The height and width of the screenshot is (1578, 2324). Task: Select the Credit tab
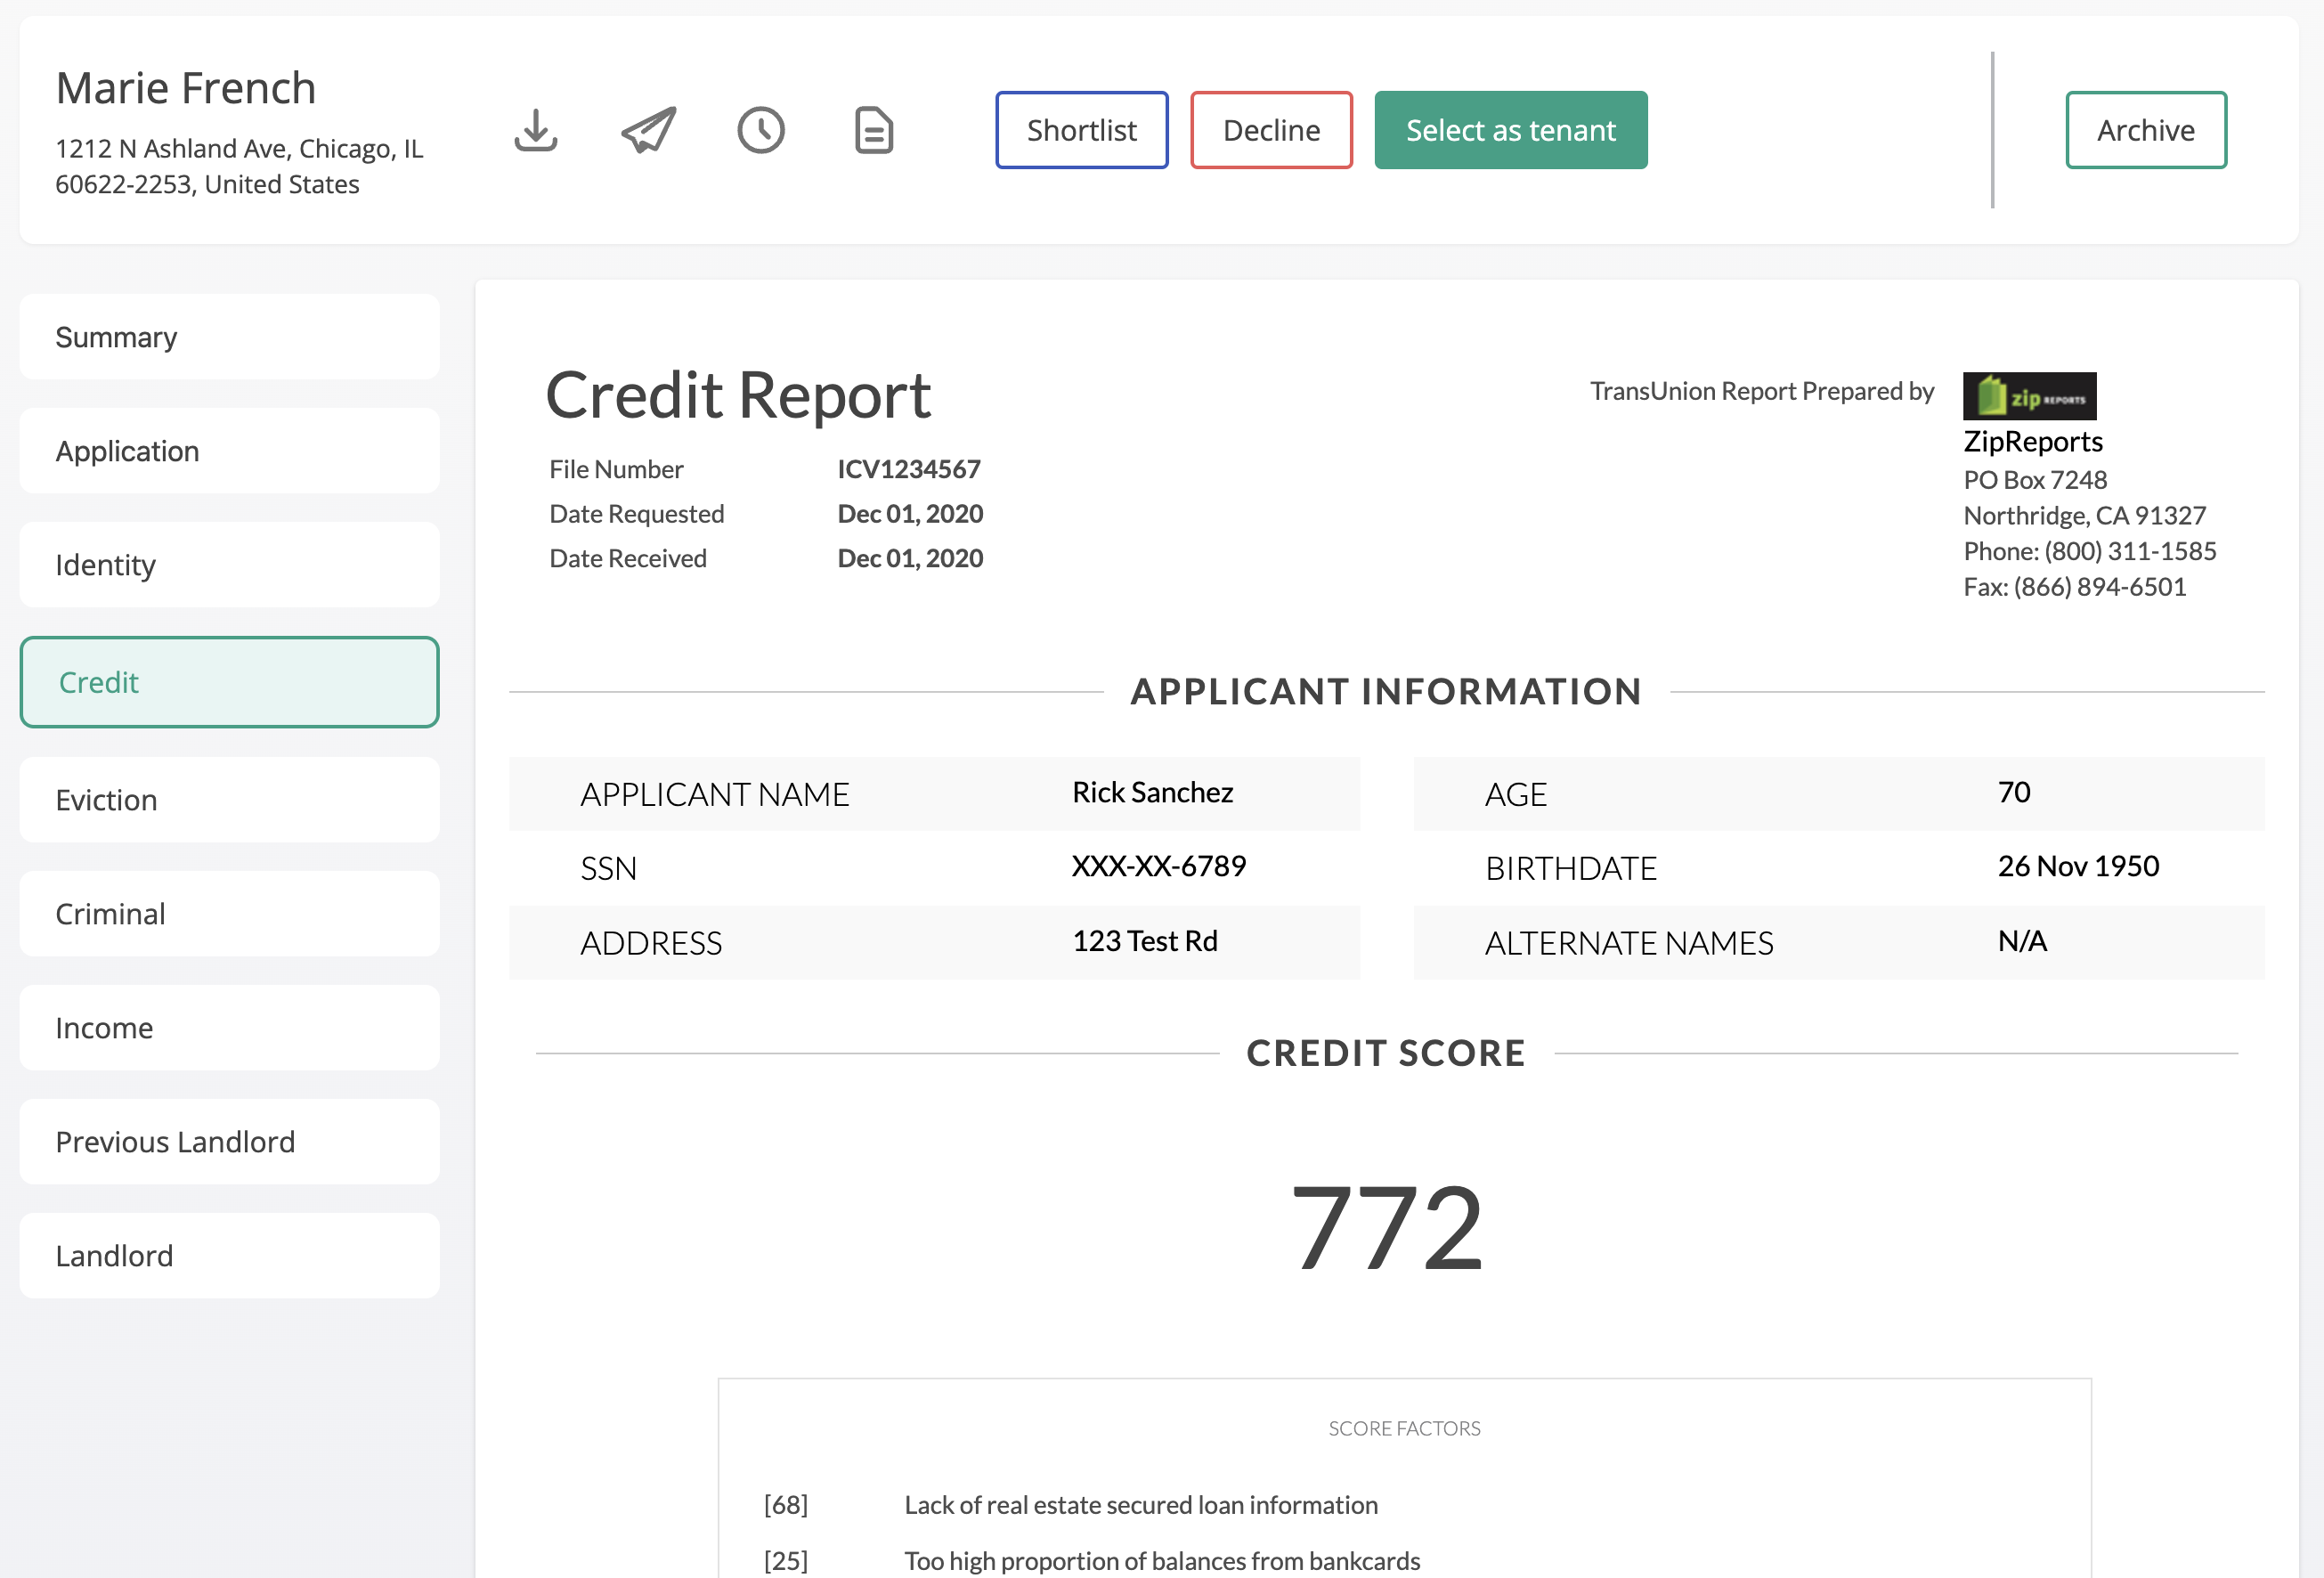[x=229, y=682]
